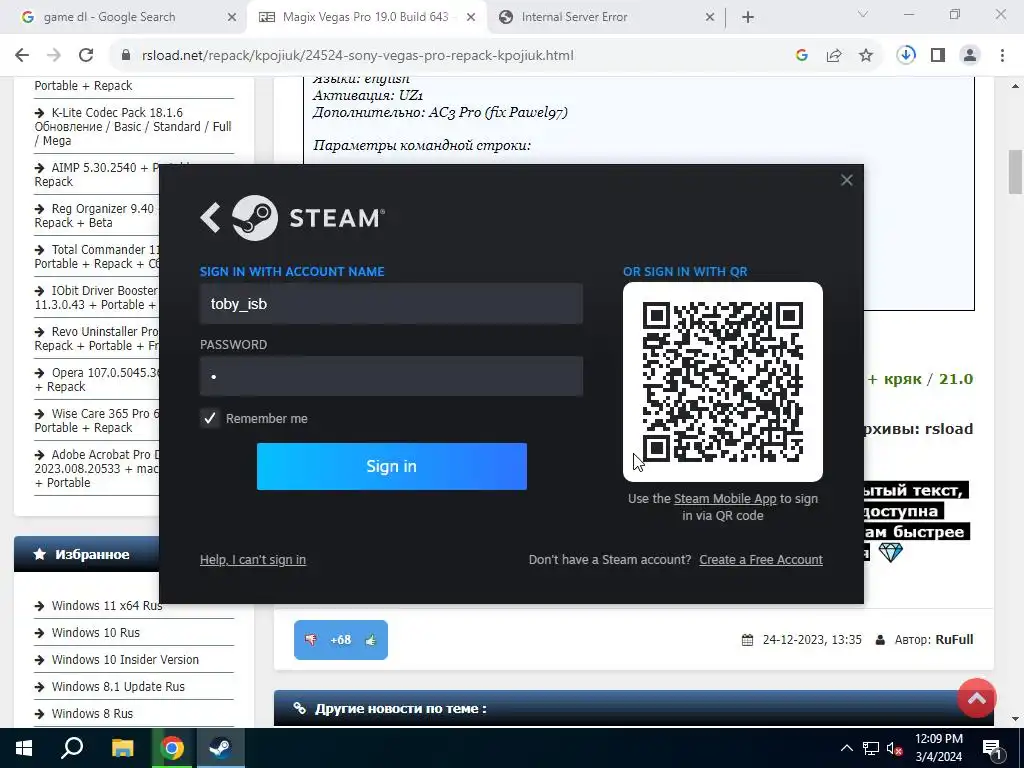Open the notification center icon
This screenshot has height=768, width=1024.
[x=993, y=748]
